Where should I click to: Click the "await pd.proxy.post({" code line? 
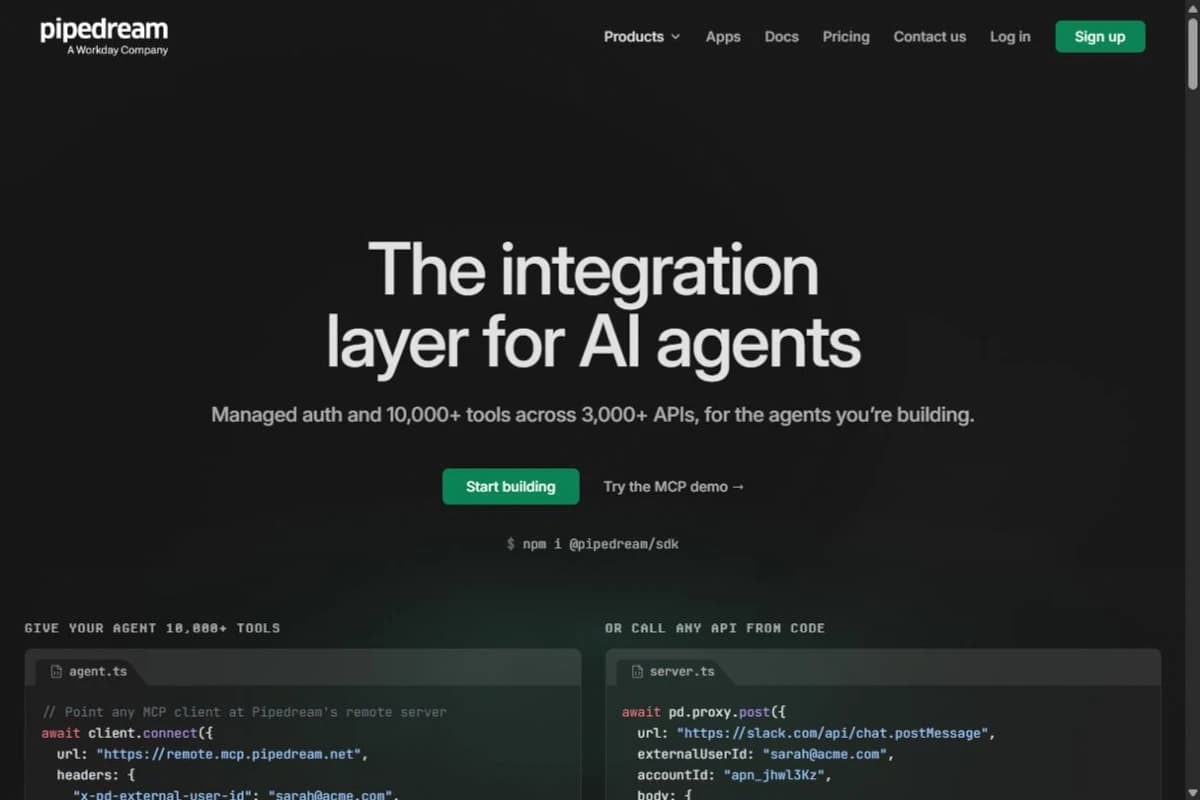pyautogui.click(x=704, y=712)
